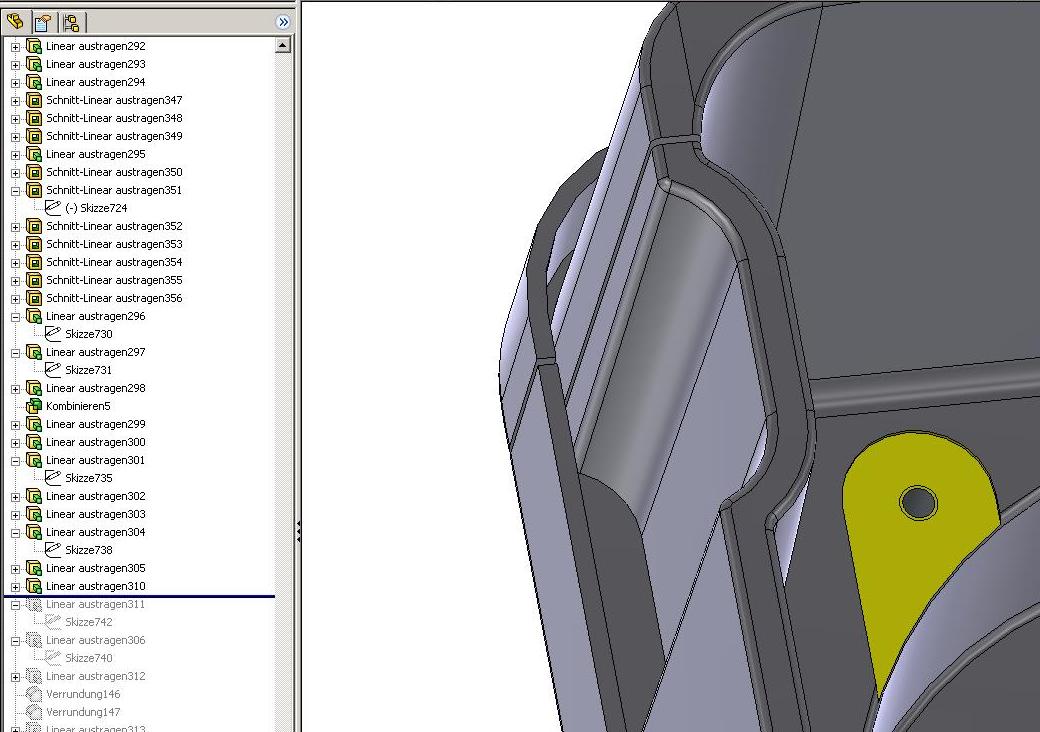
Task: Select the suppressed feature Linear austragen306
Action: click(96, 640)
